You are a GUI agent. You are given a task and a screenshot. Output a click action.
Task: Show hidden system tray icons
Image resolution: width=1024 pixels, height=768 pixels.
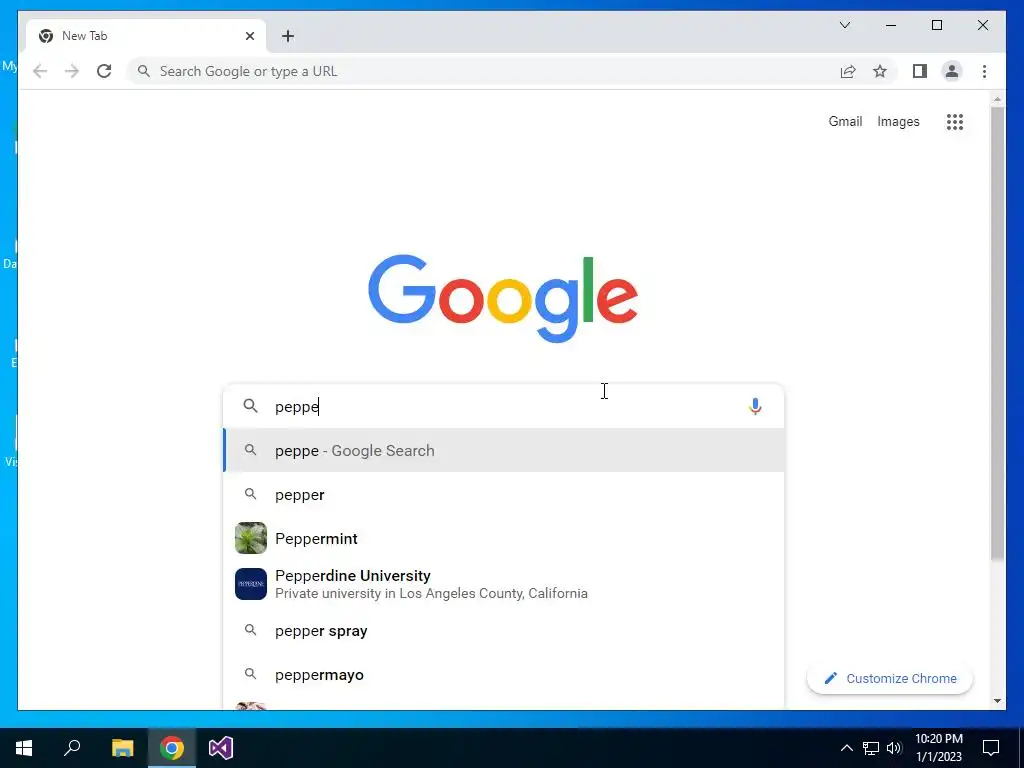846,748
